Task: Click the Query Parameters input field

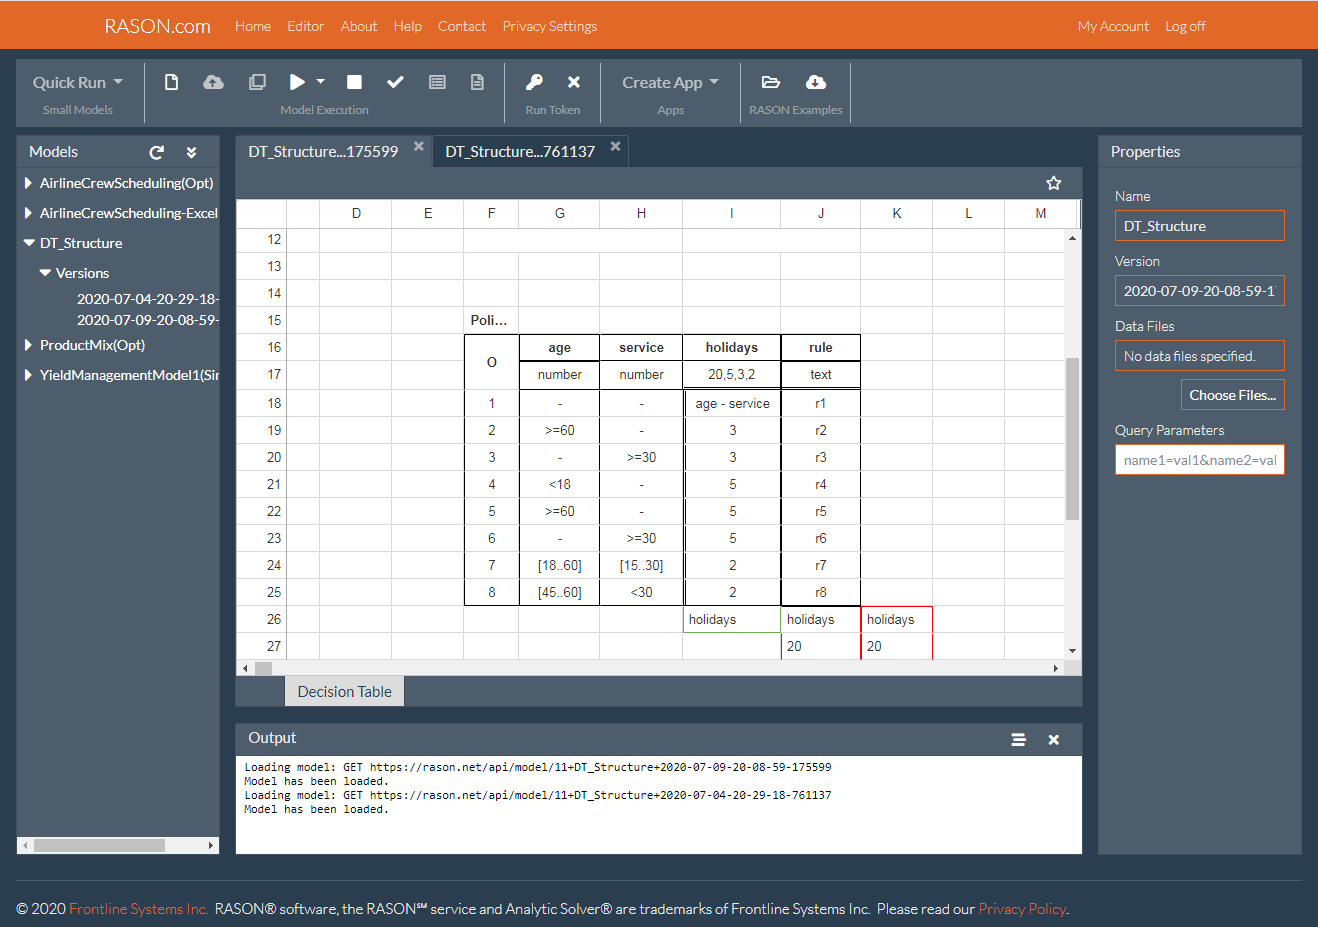Action: [x=1200, y=460]
